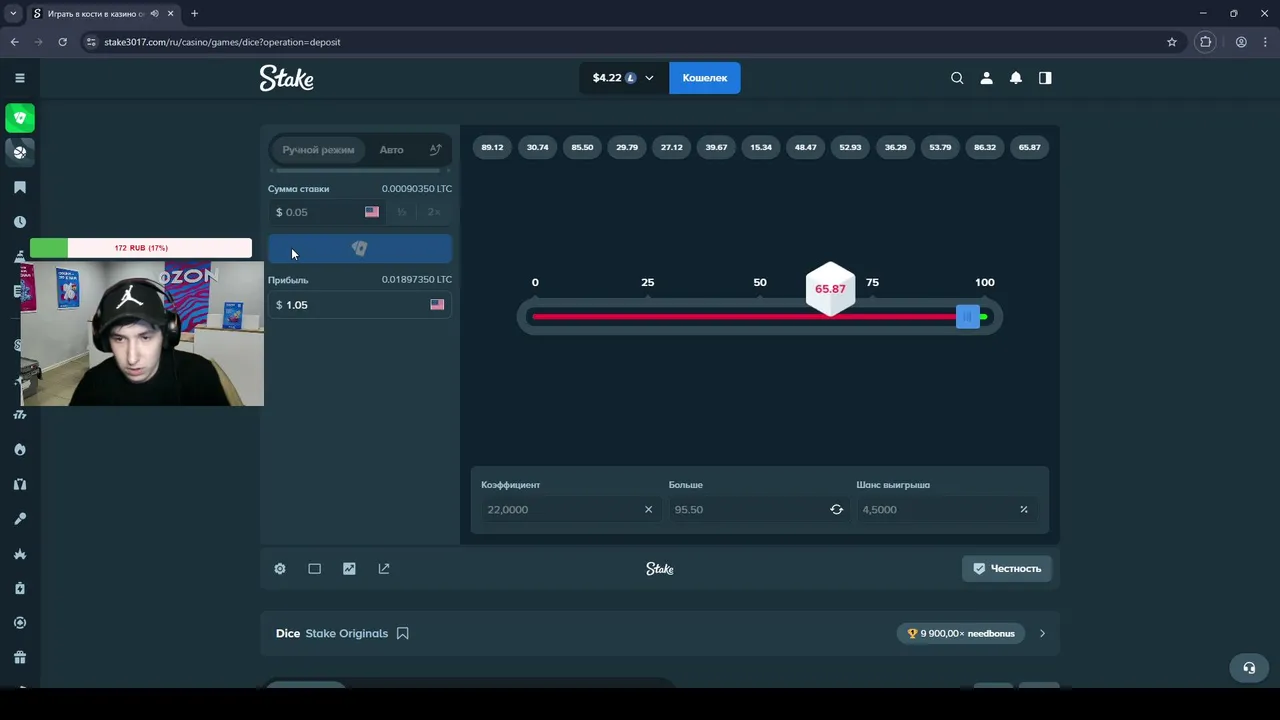Click the Коэффициент 22,0000 field
Viewport: 1280px width, 720px height.
569,509
